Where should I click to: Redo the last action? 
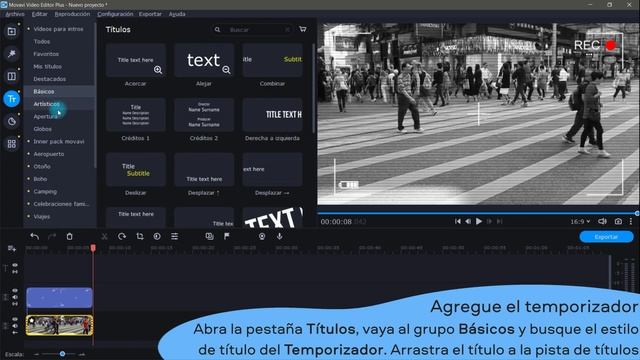52,236
